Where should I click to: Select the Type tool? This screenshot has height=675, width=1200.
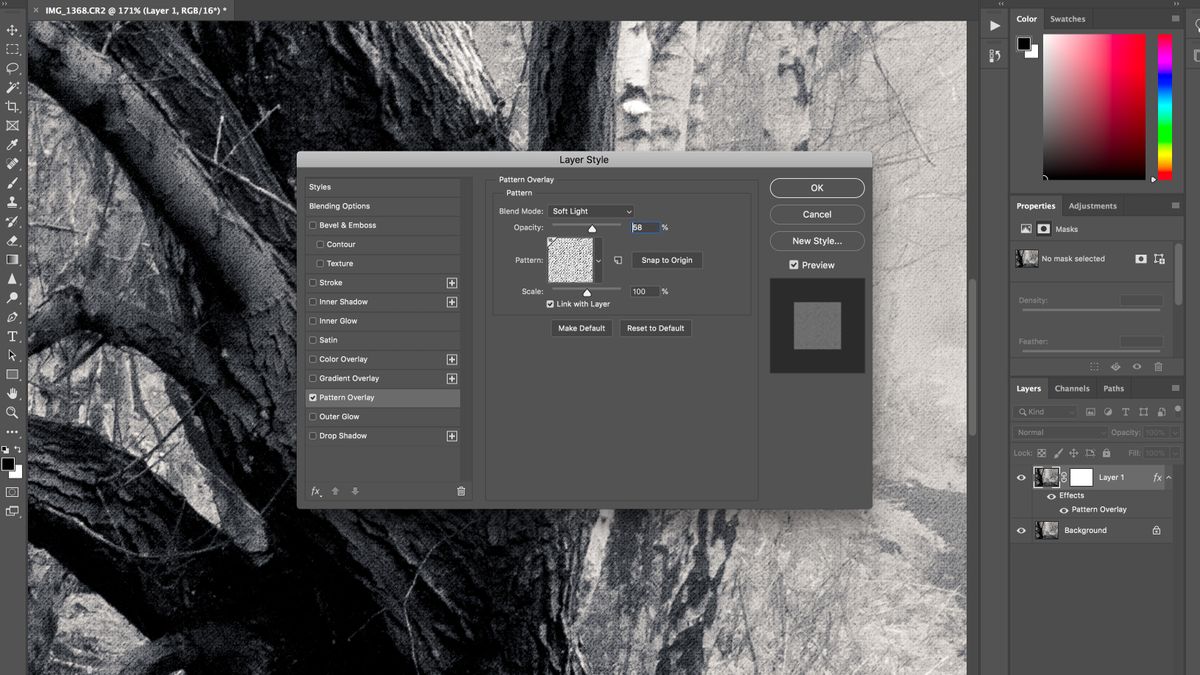12,336
